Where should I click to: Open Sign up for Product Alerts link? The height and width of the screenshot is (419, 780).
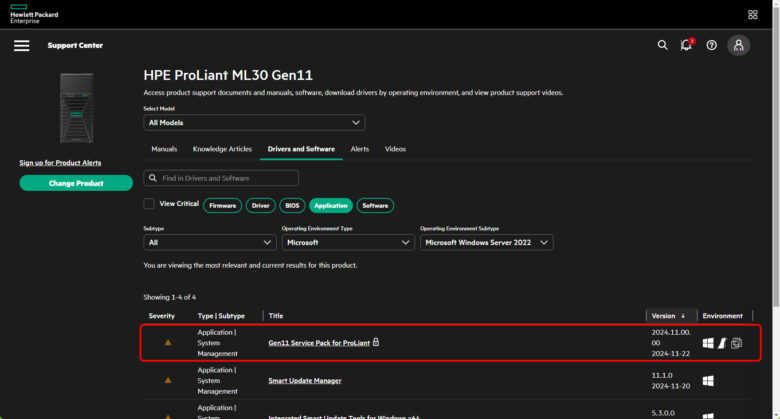(60, 163)
